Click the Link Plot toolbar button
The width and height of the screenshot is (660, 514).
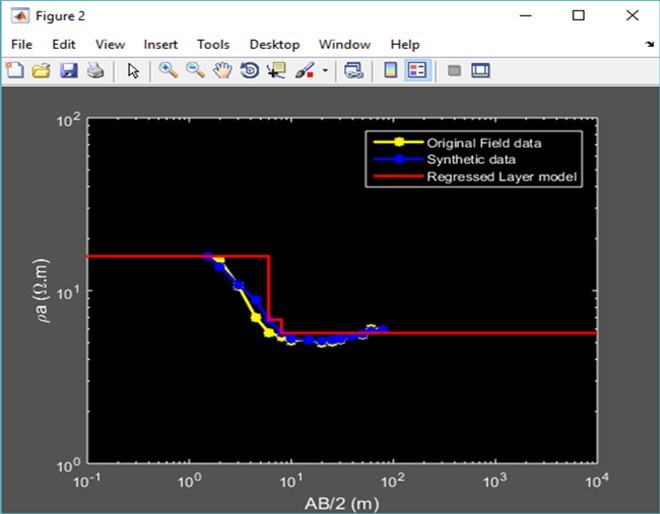pos(353,71)
